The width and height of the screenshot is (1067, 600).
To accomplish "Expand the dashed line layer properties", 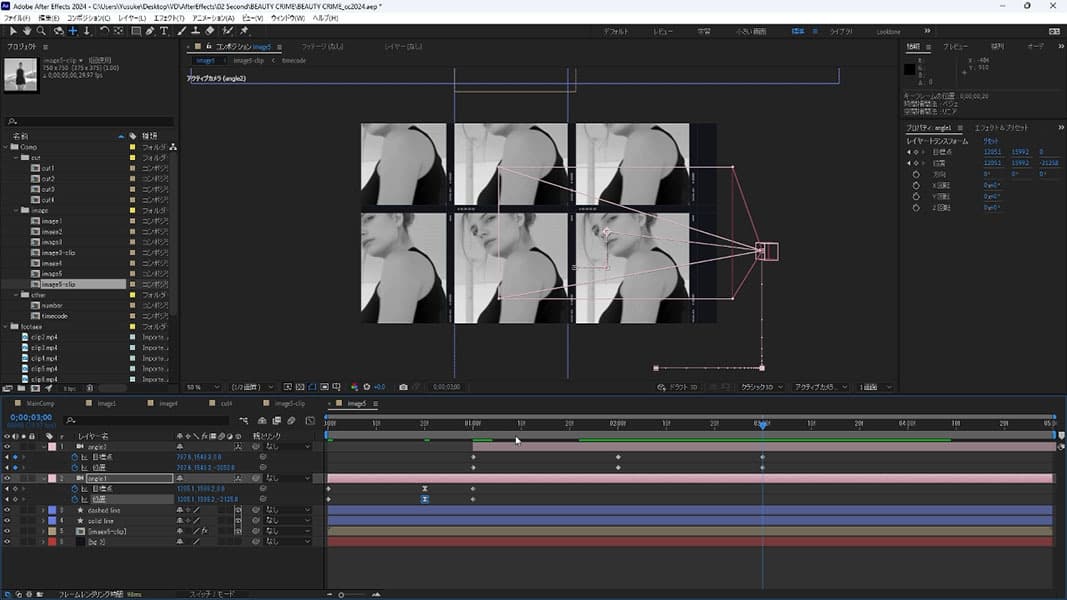I will pyautogui.click(x=43, y=510).
